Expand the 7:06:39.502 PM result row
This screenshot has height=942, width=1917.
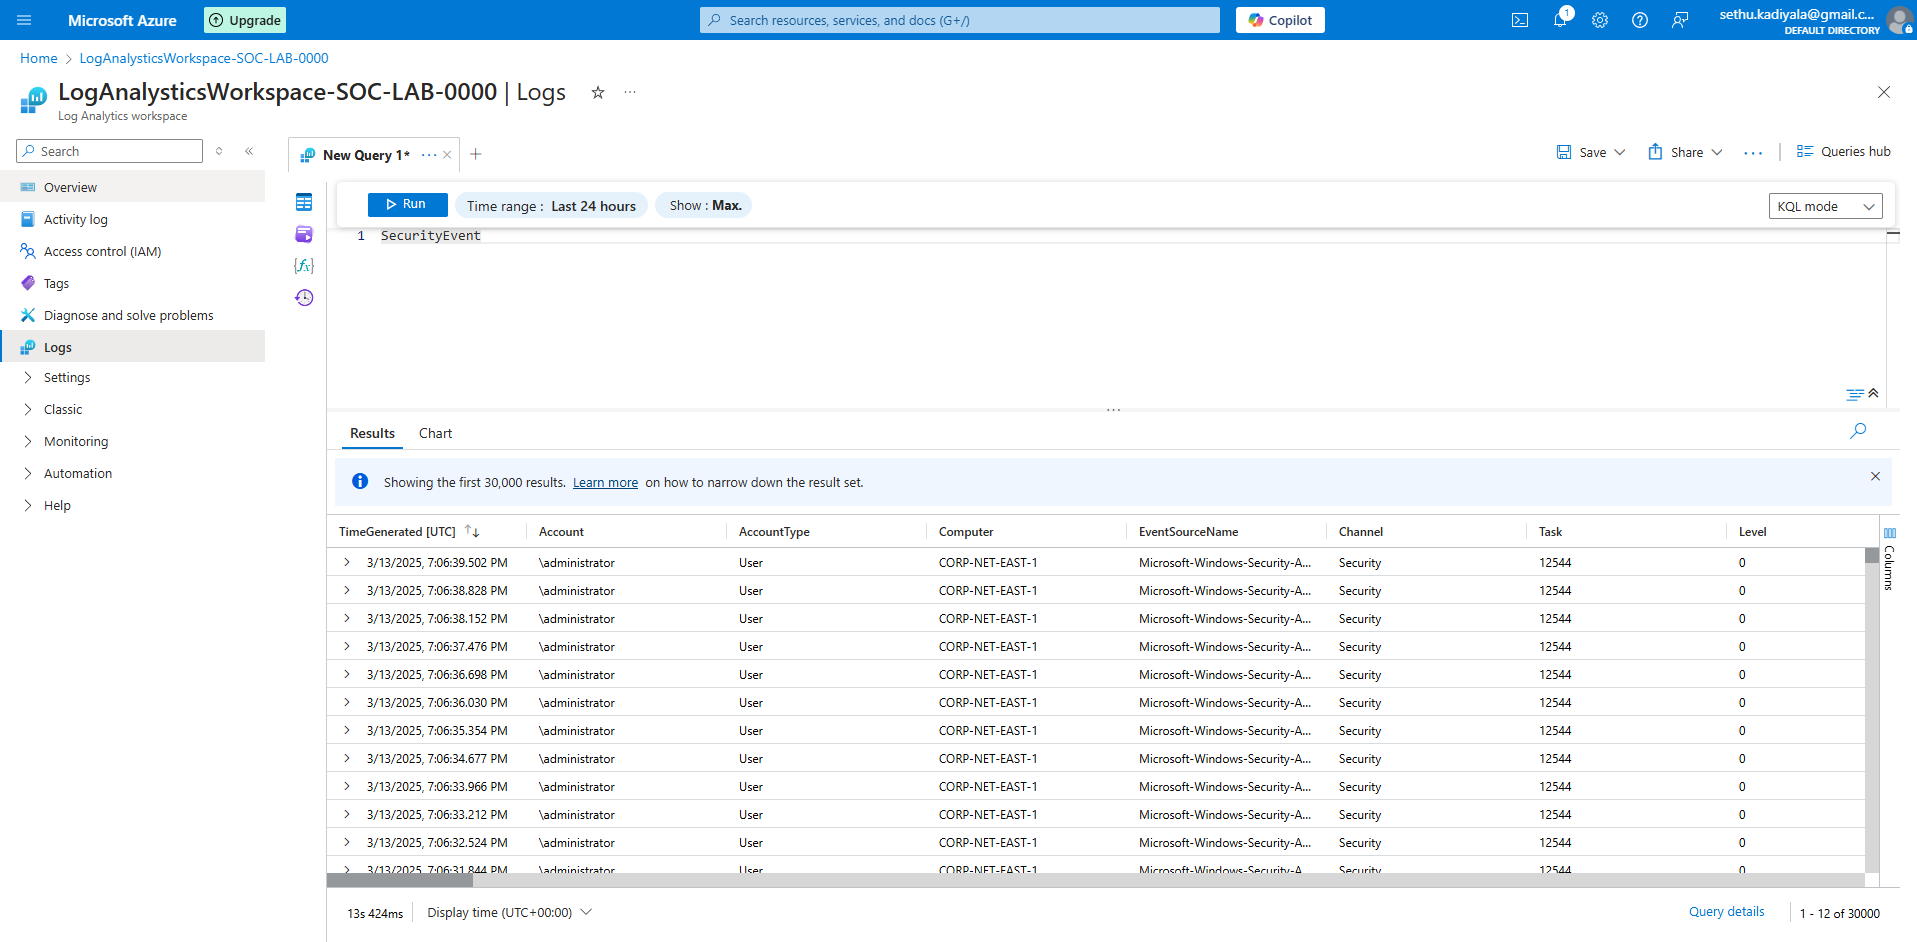[x=347, y=562]
